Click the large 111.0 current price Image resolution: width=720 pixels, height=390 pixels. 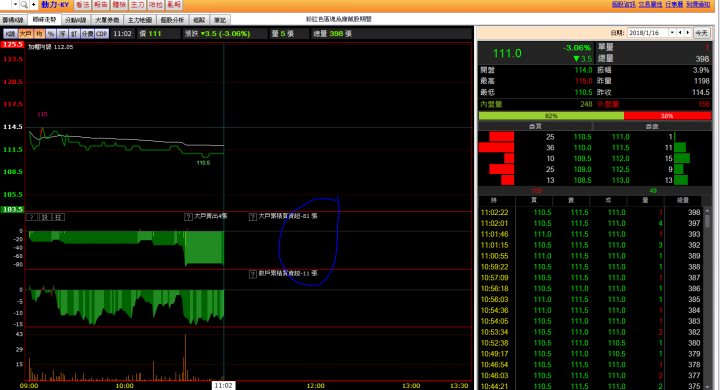tap(507, 53)
